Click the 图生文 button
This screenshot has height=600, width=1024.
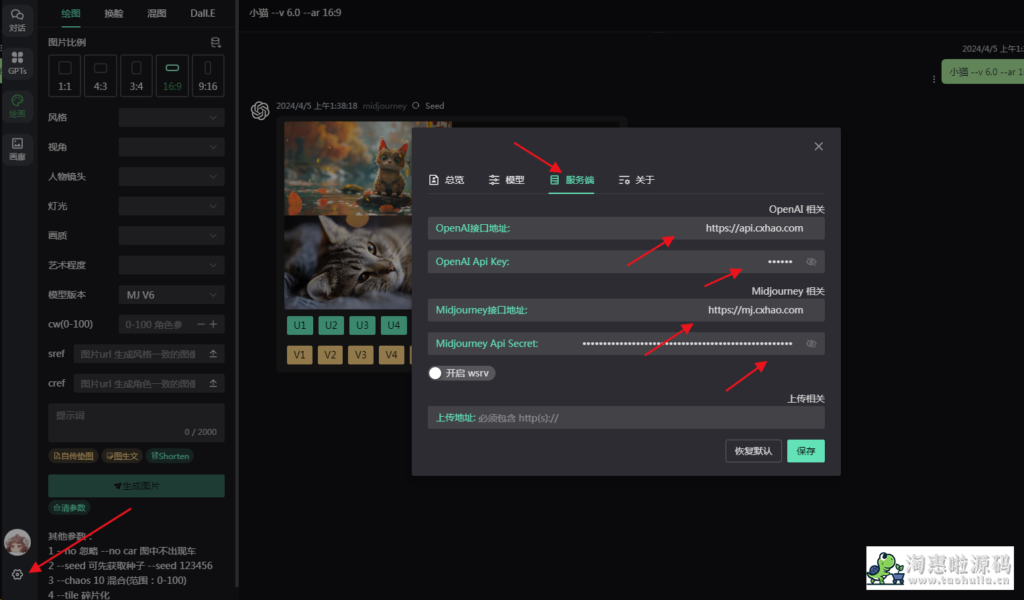(x=122, y=456)
